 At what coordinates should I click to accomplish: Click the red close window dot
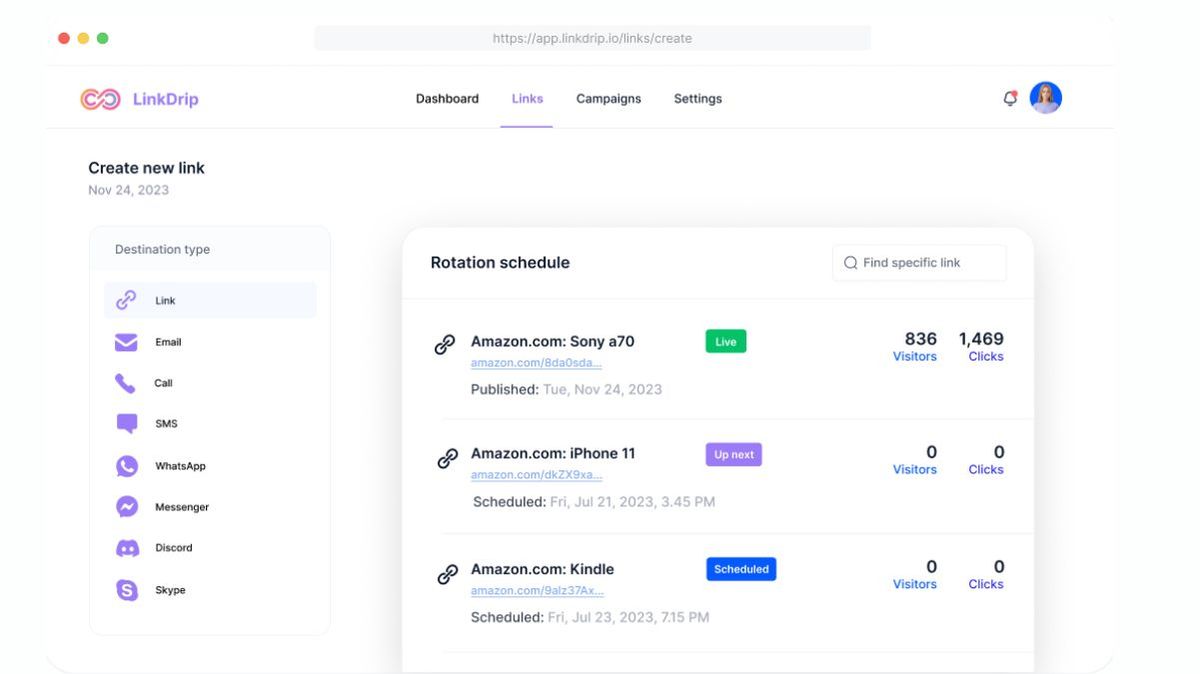(x=64, y=38)
